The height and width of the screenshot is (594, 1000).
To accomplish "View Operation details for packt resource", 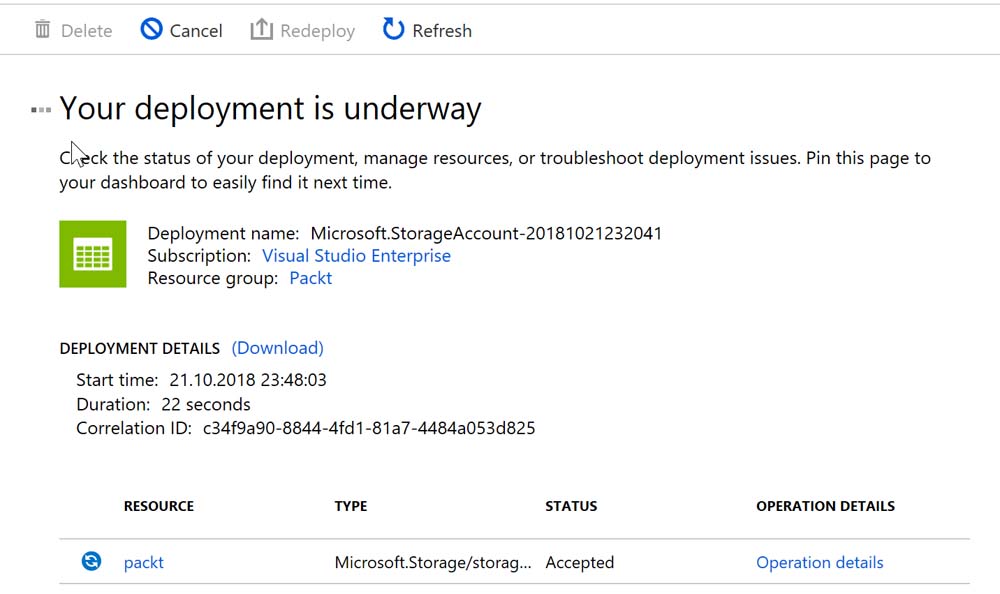I will tap(819, 563).
